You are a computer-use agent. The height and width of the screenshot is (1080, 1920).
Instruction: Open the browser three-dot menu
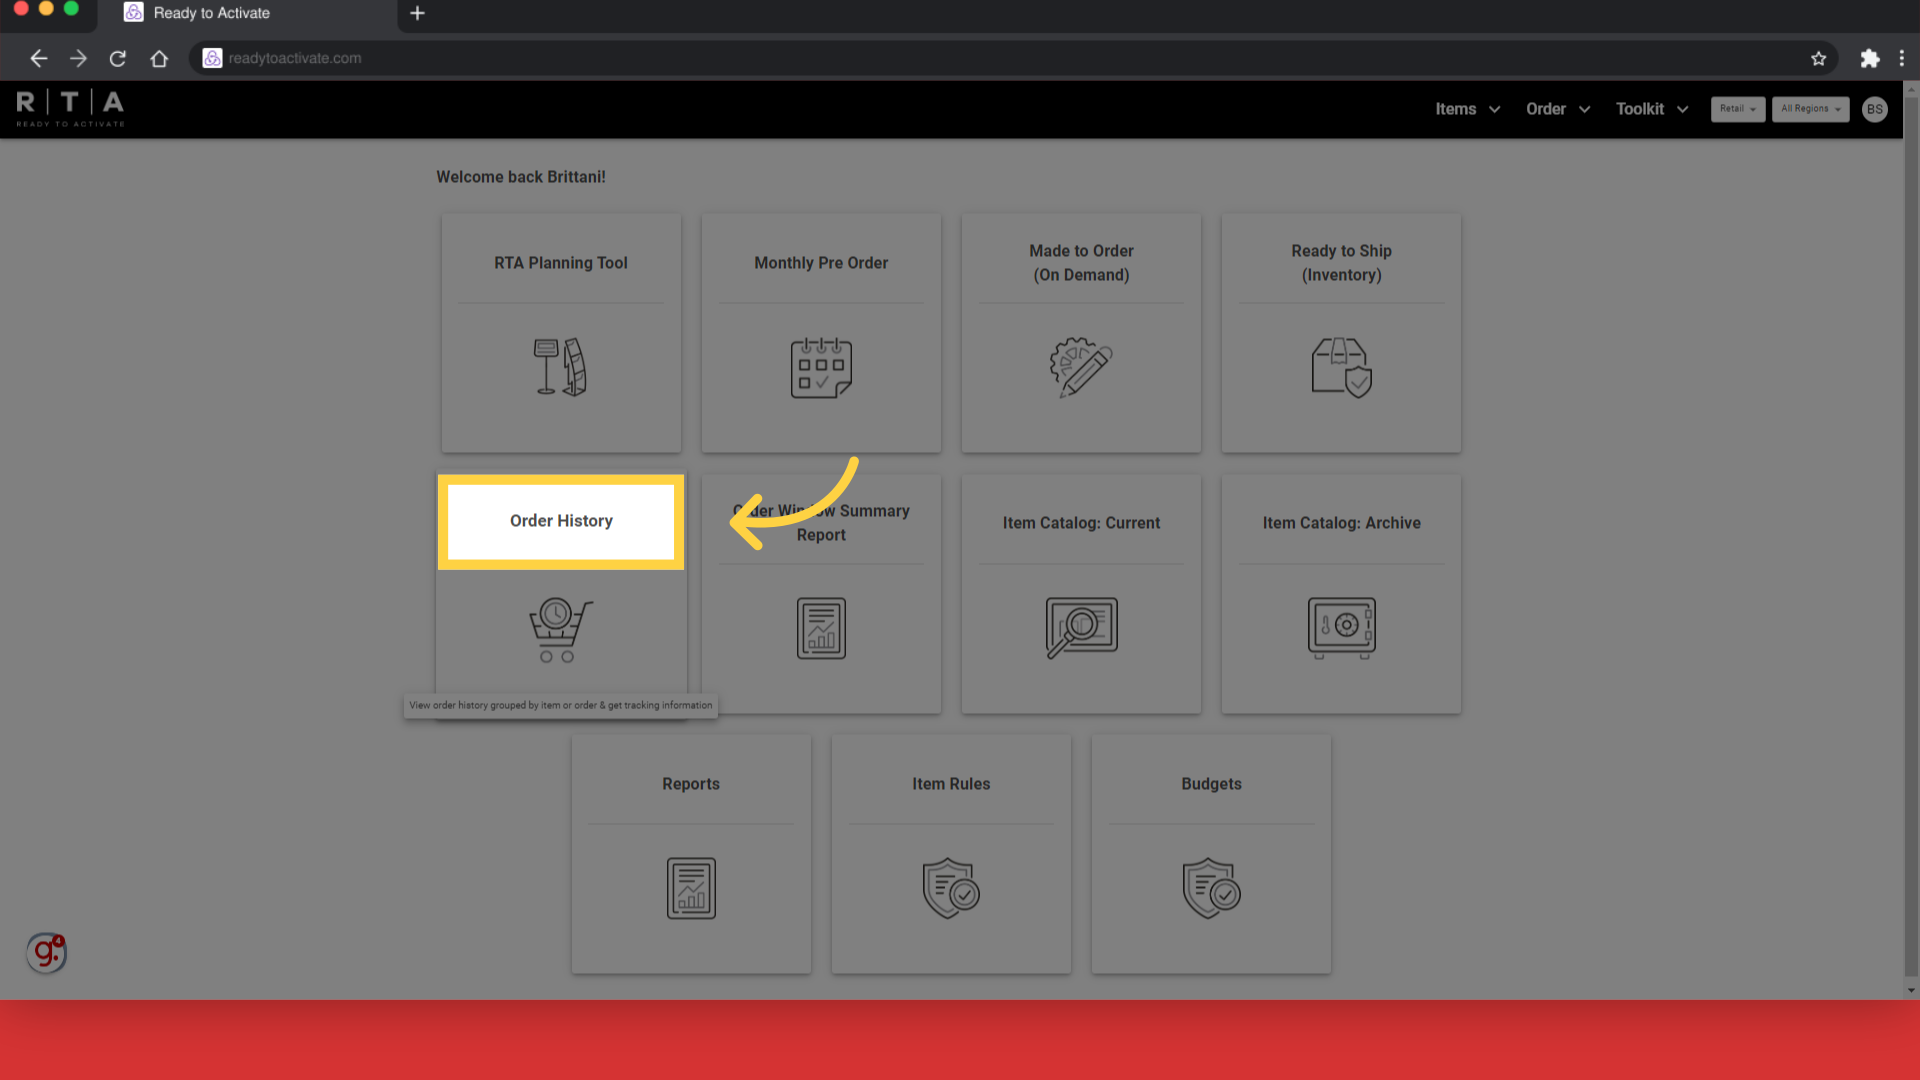(x=1901, y=58)
